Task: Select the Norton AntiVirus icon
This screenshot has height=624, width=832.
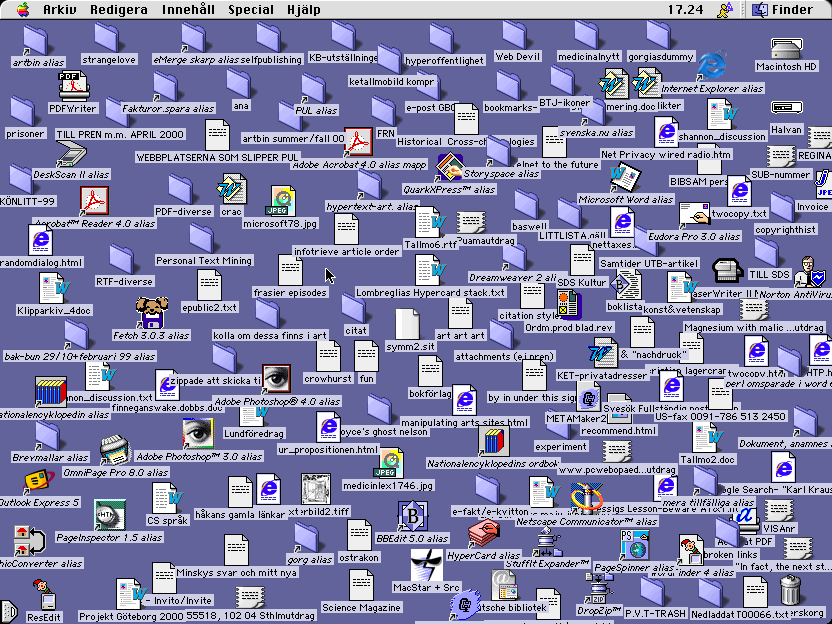Action: (x=810, y=272)
